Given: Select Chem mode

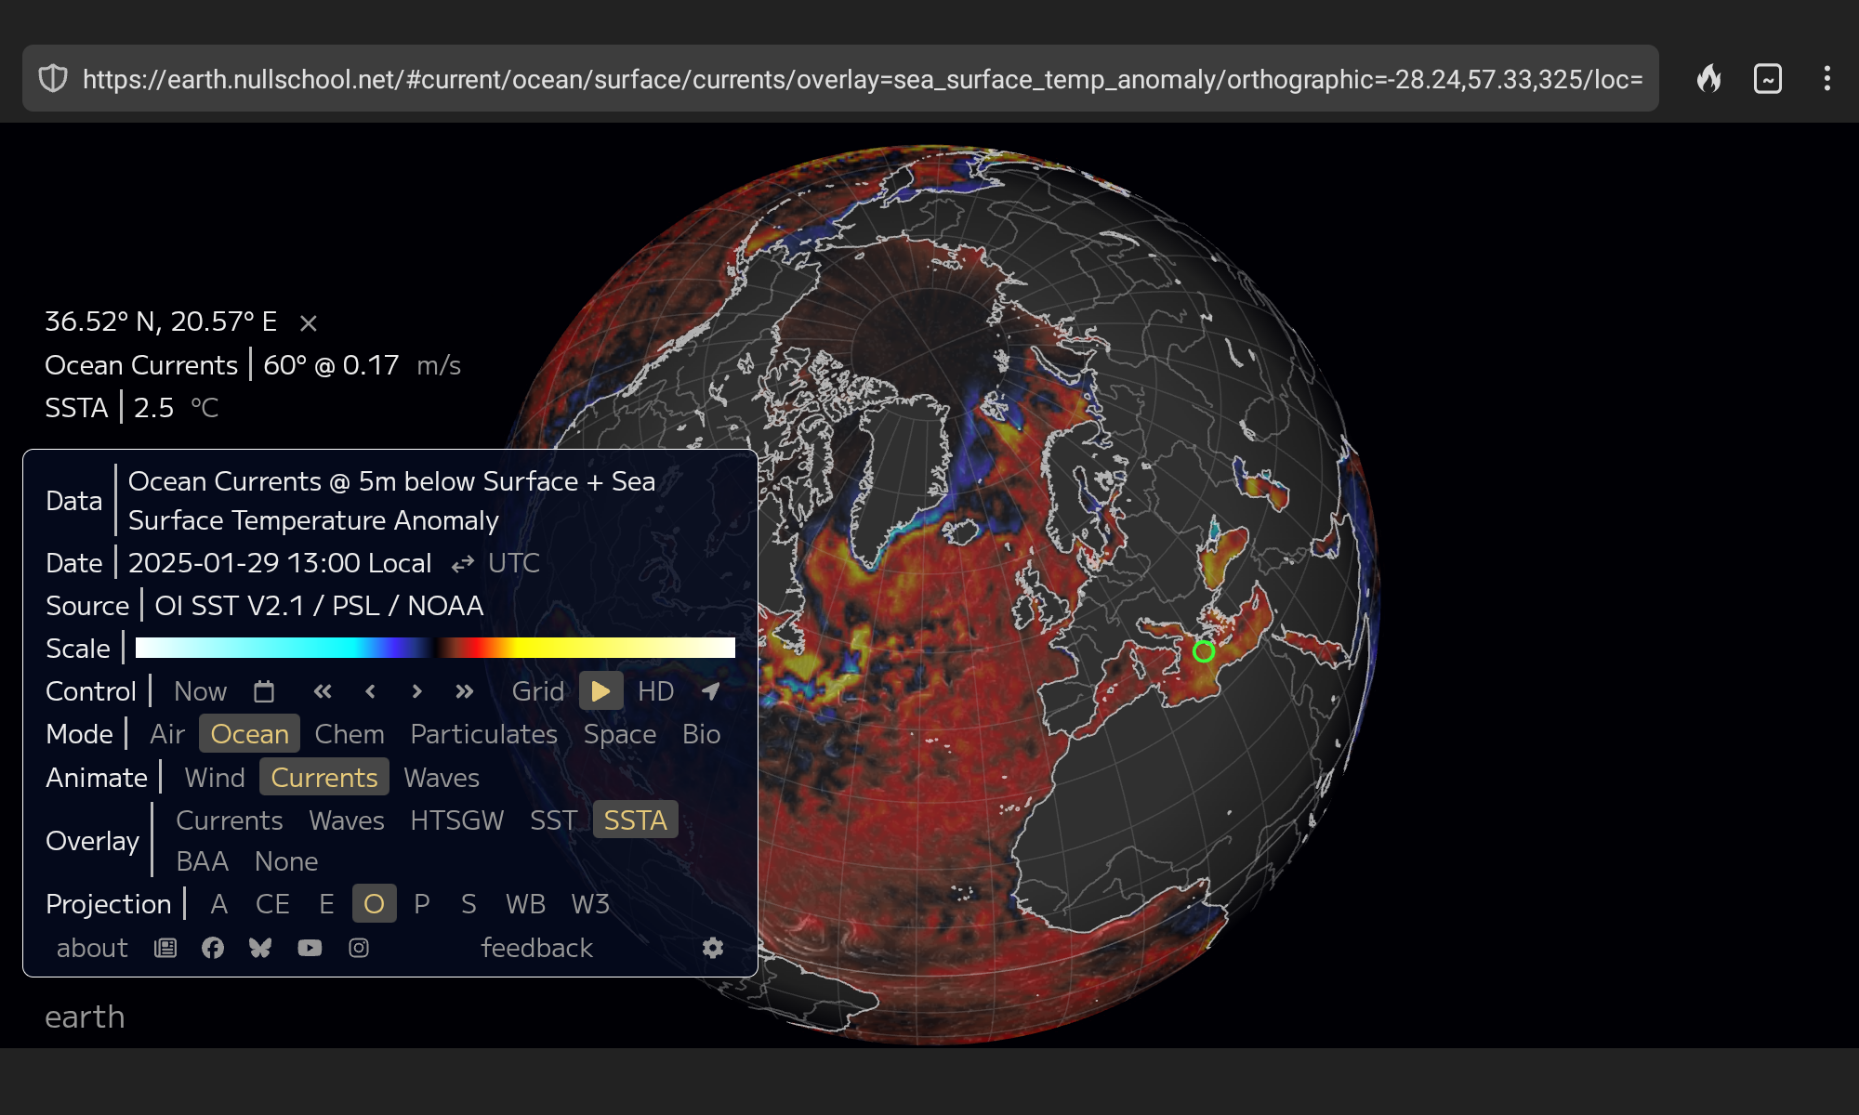Looking at the screenshot, I should coord(349,734).
